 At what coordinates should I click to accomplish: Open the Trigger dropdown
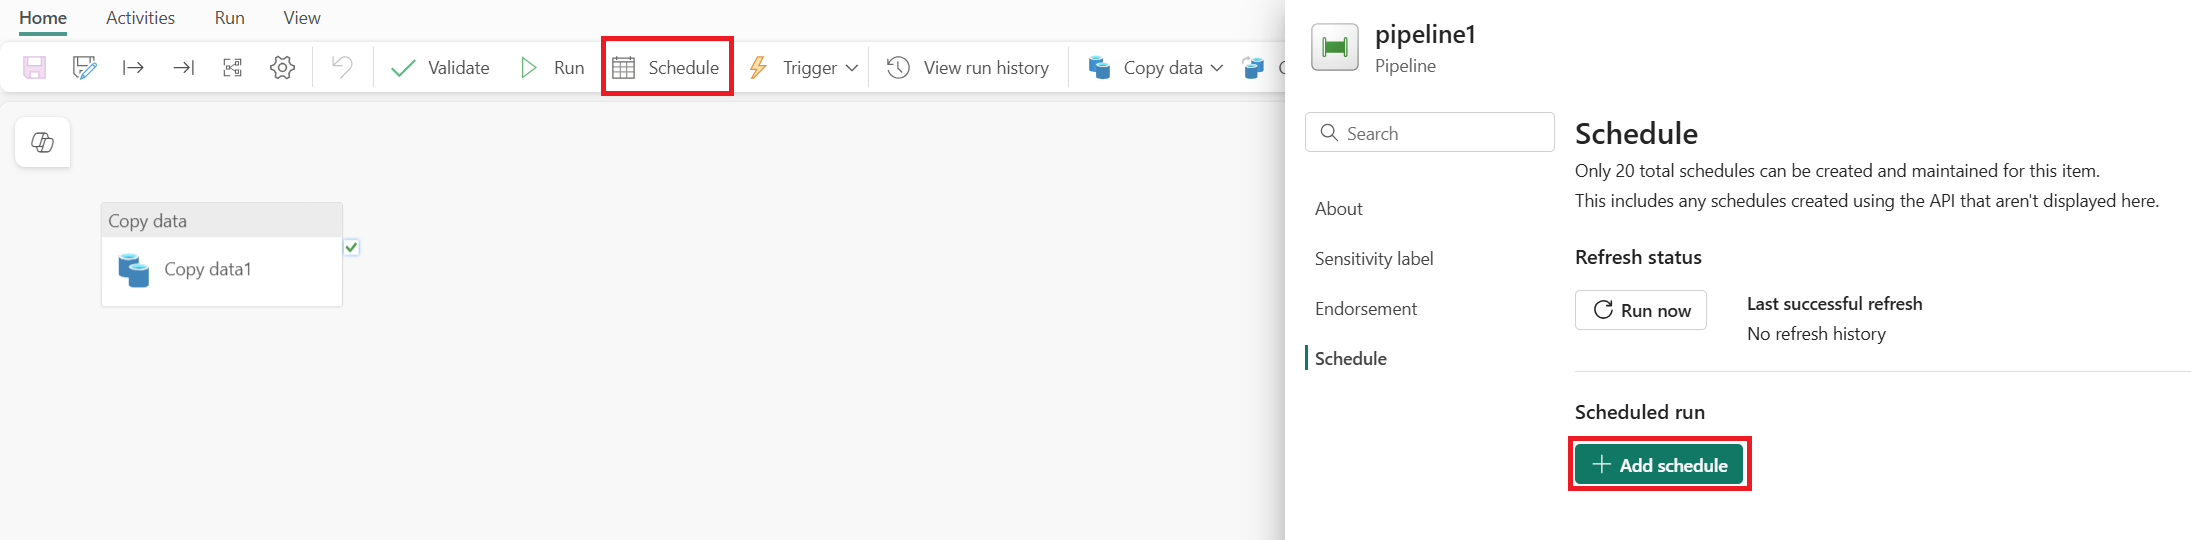click(x=803, y=68)
